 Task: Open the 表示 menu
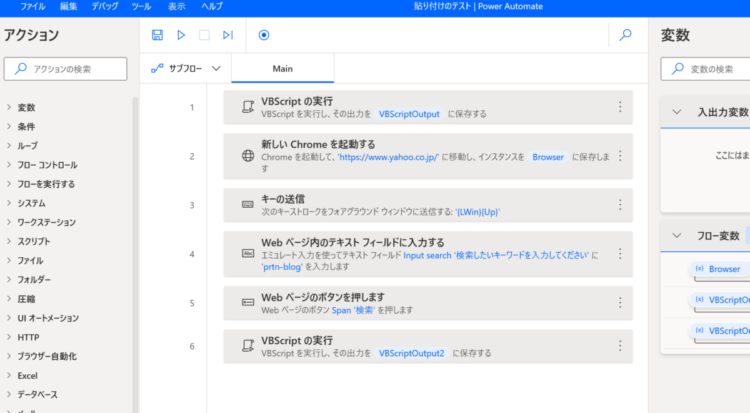pos(176,6)
